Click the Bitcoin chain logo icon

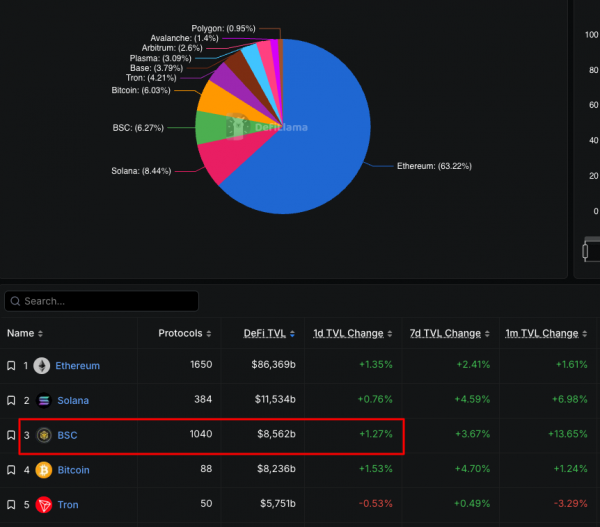[42, 470]
